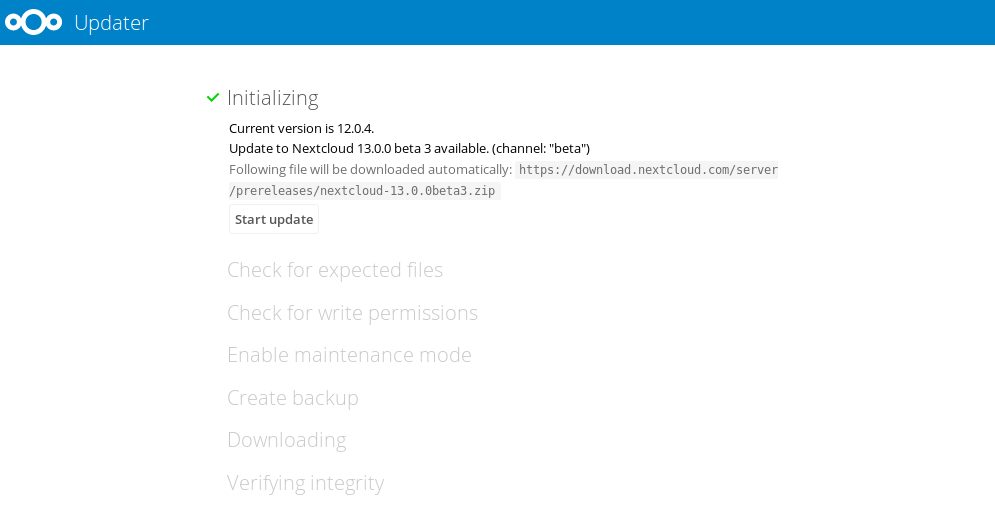Click the Current version is 12.0.4 text

pyautogui.click(x=301, y=129)
